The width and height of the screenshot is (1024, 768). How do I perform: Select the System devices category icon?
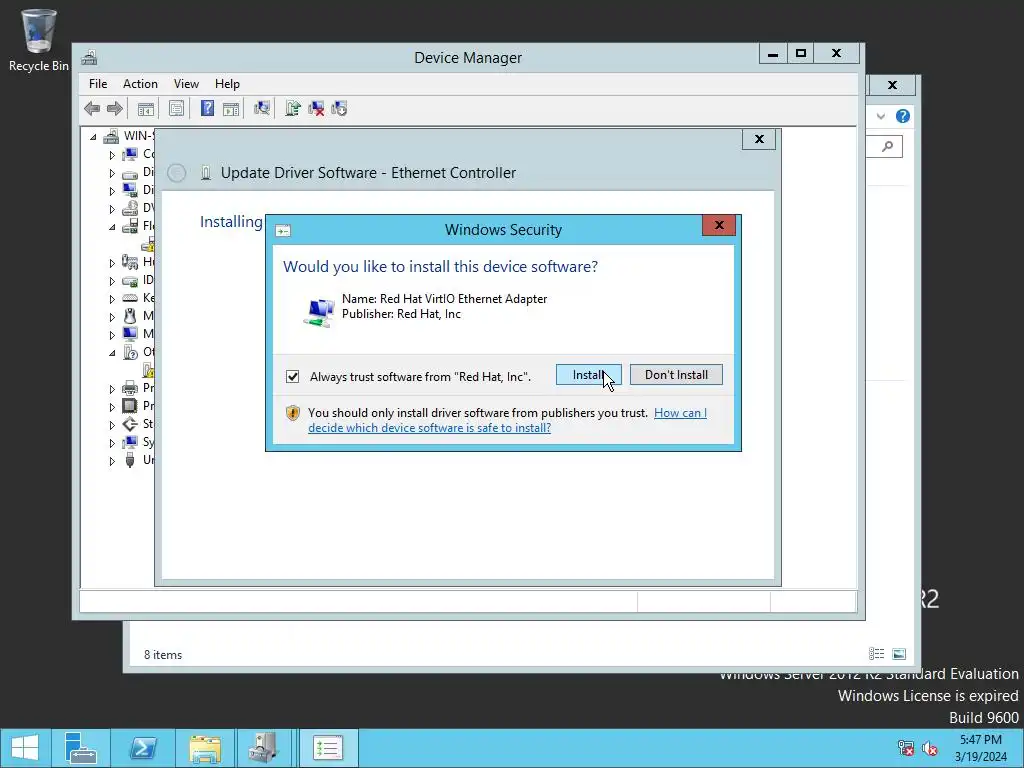(x=130, y=442)
